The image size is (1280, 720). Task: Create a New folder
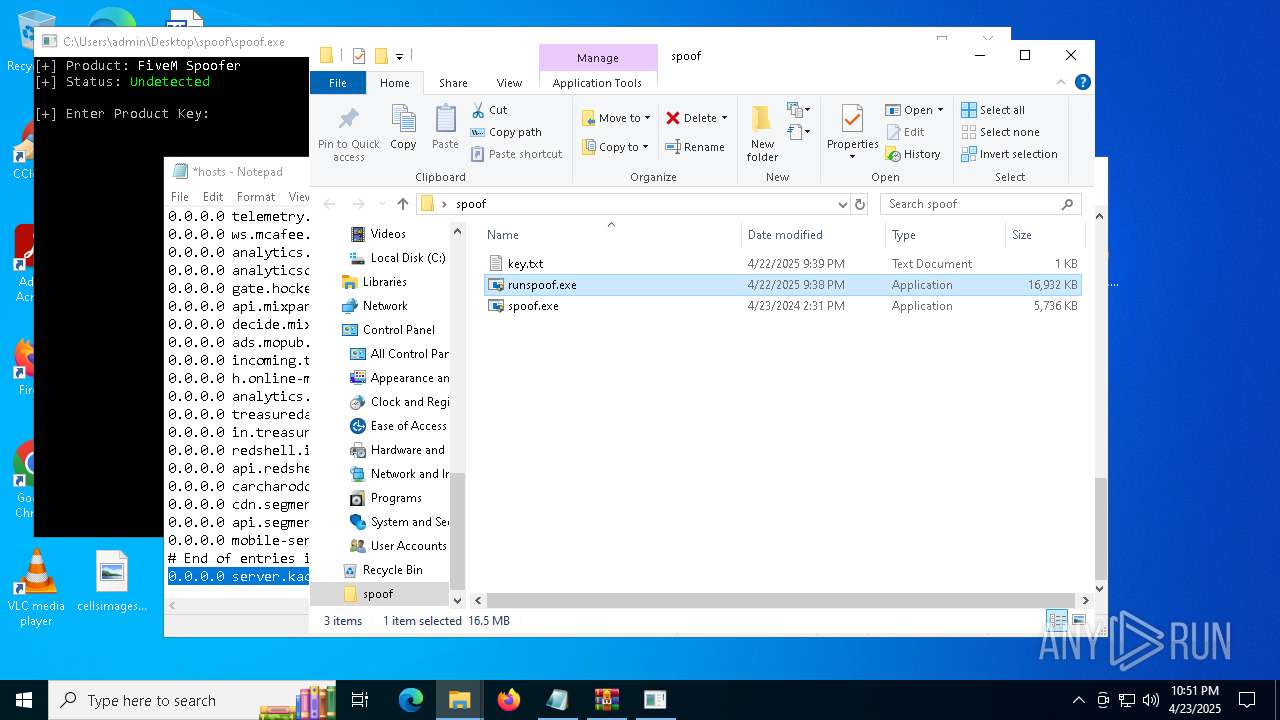(762, 132)
